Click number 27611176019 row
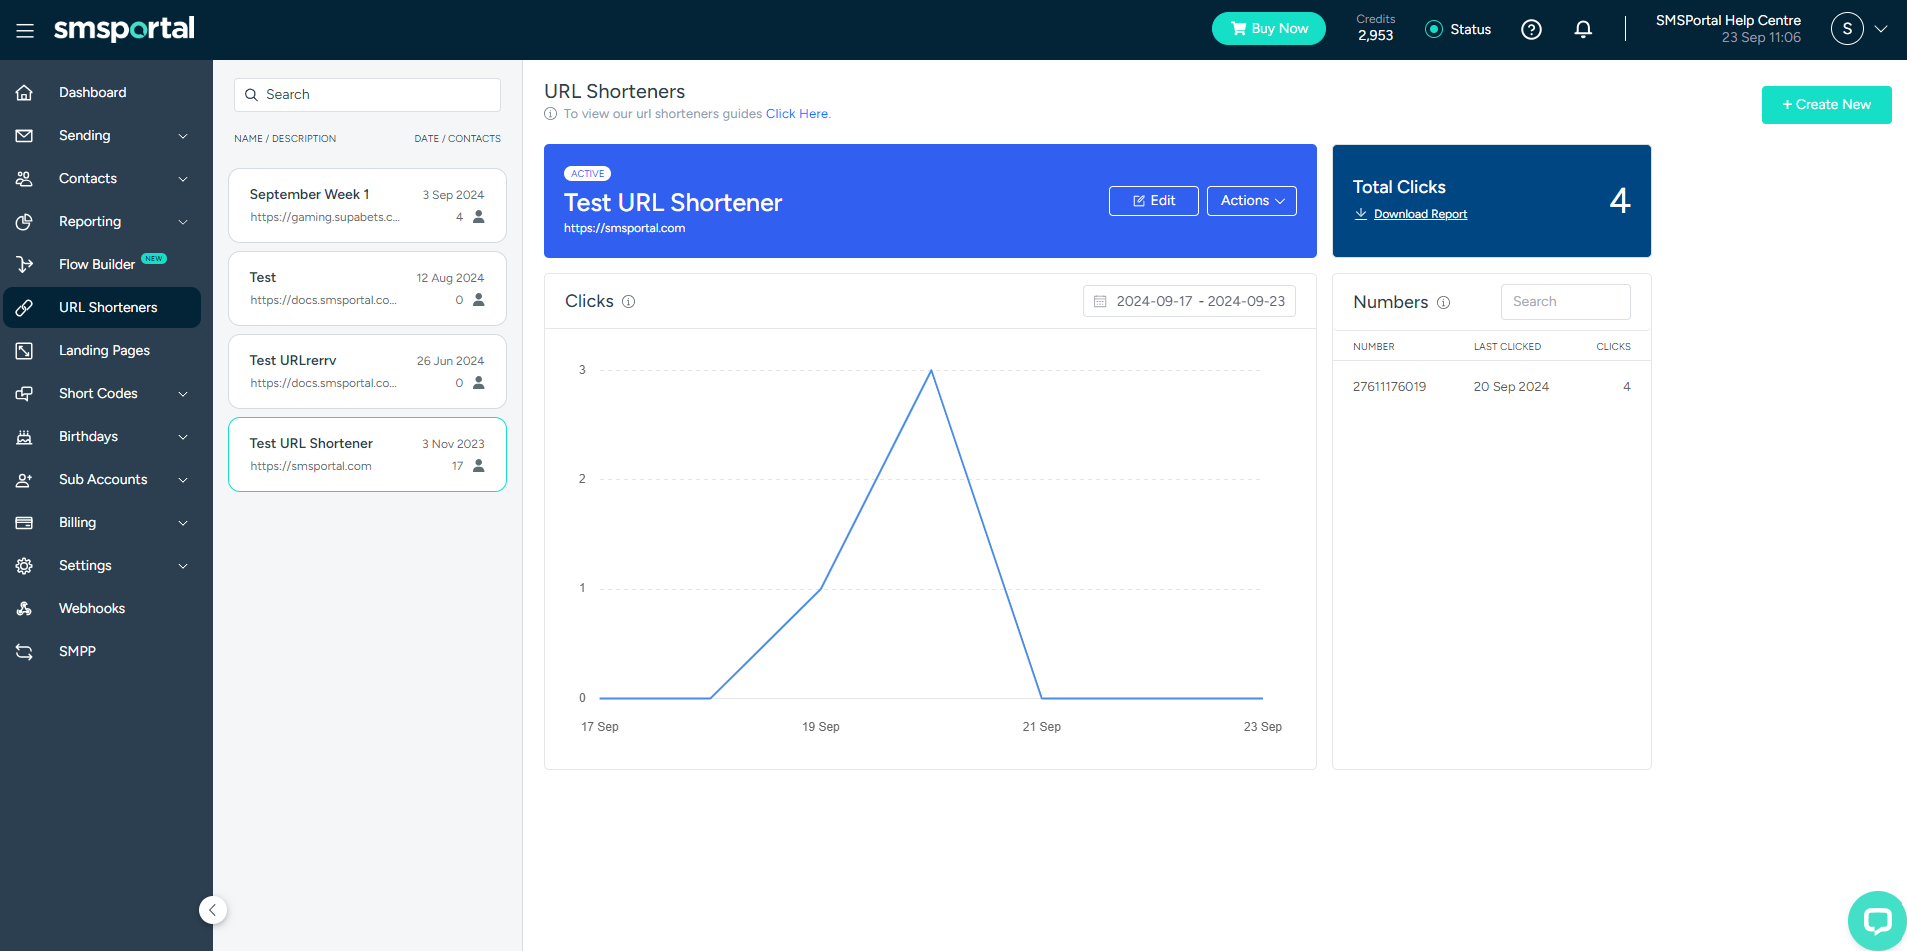 [x=1491, y=387]
